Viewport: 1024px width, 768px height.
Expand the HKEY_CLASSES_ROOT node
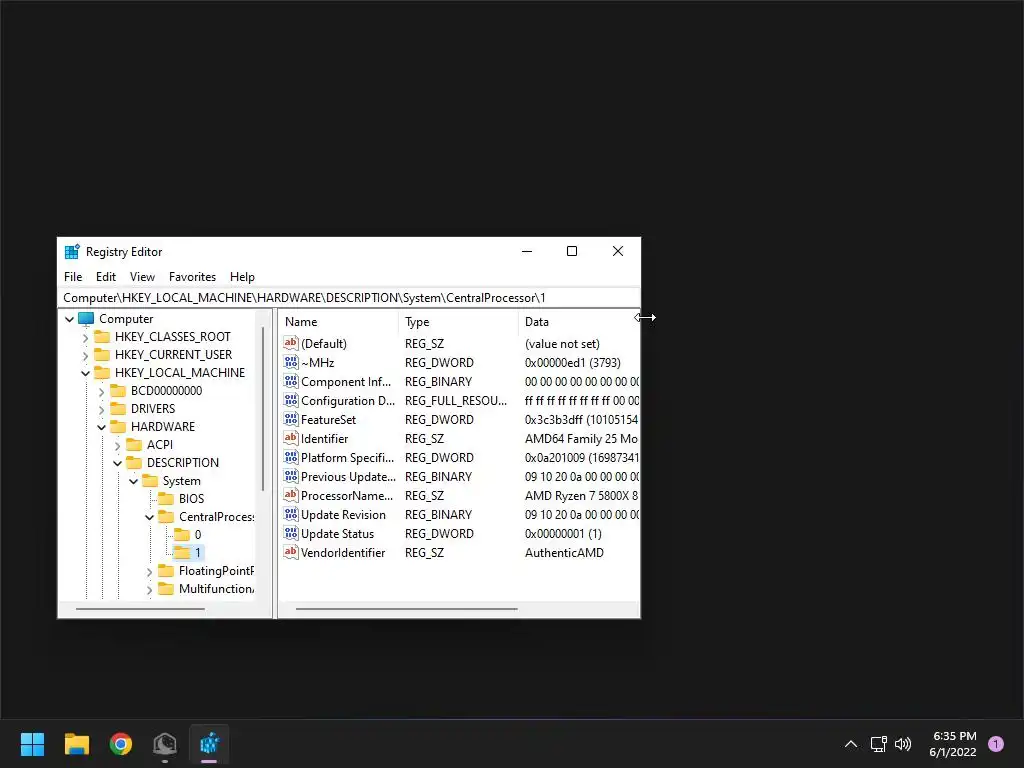86,338
